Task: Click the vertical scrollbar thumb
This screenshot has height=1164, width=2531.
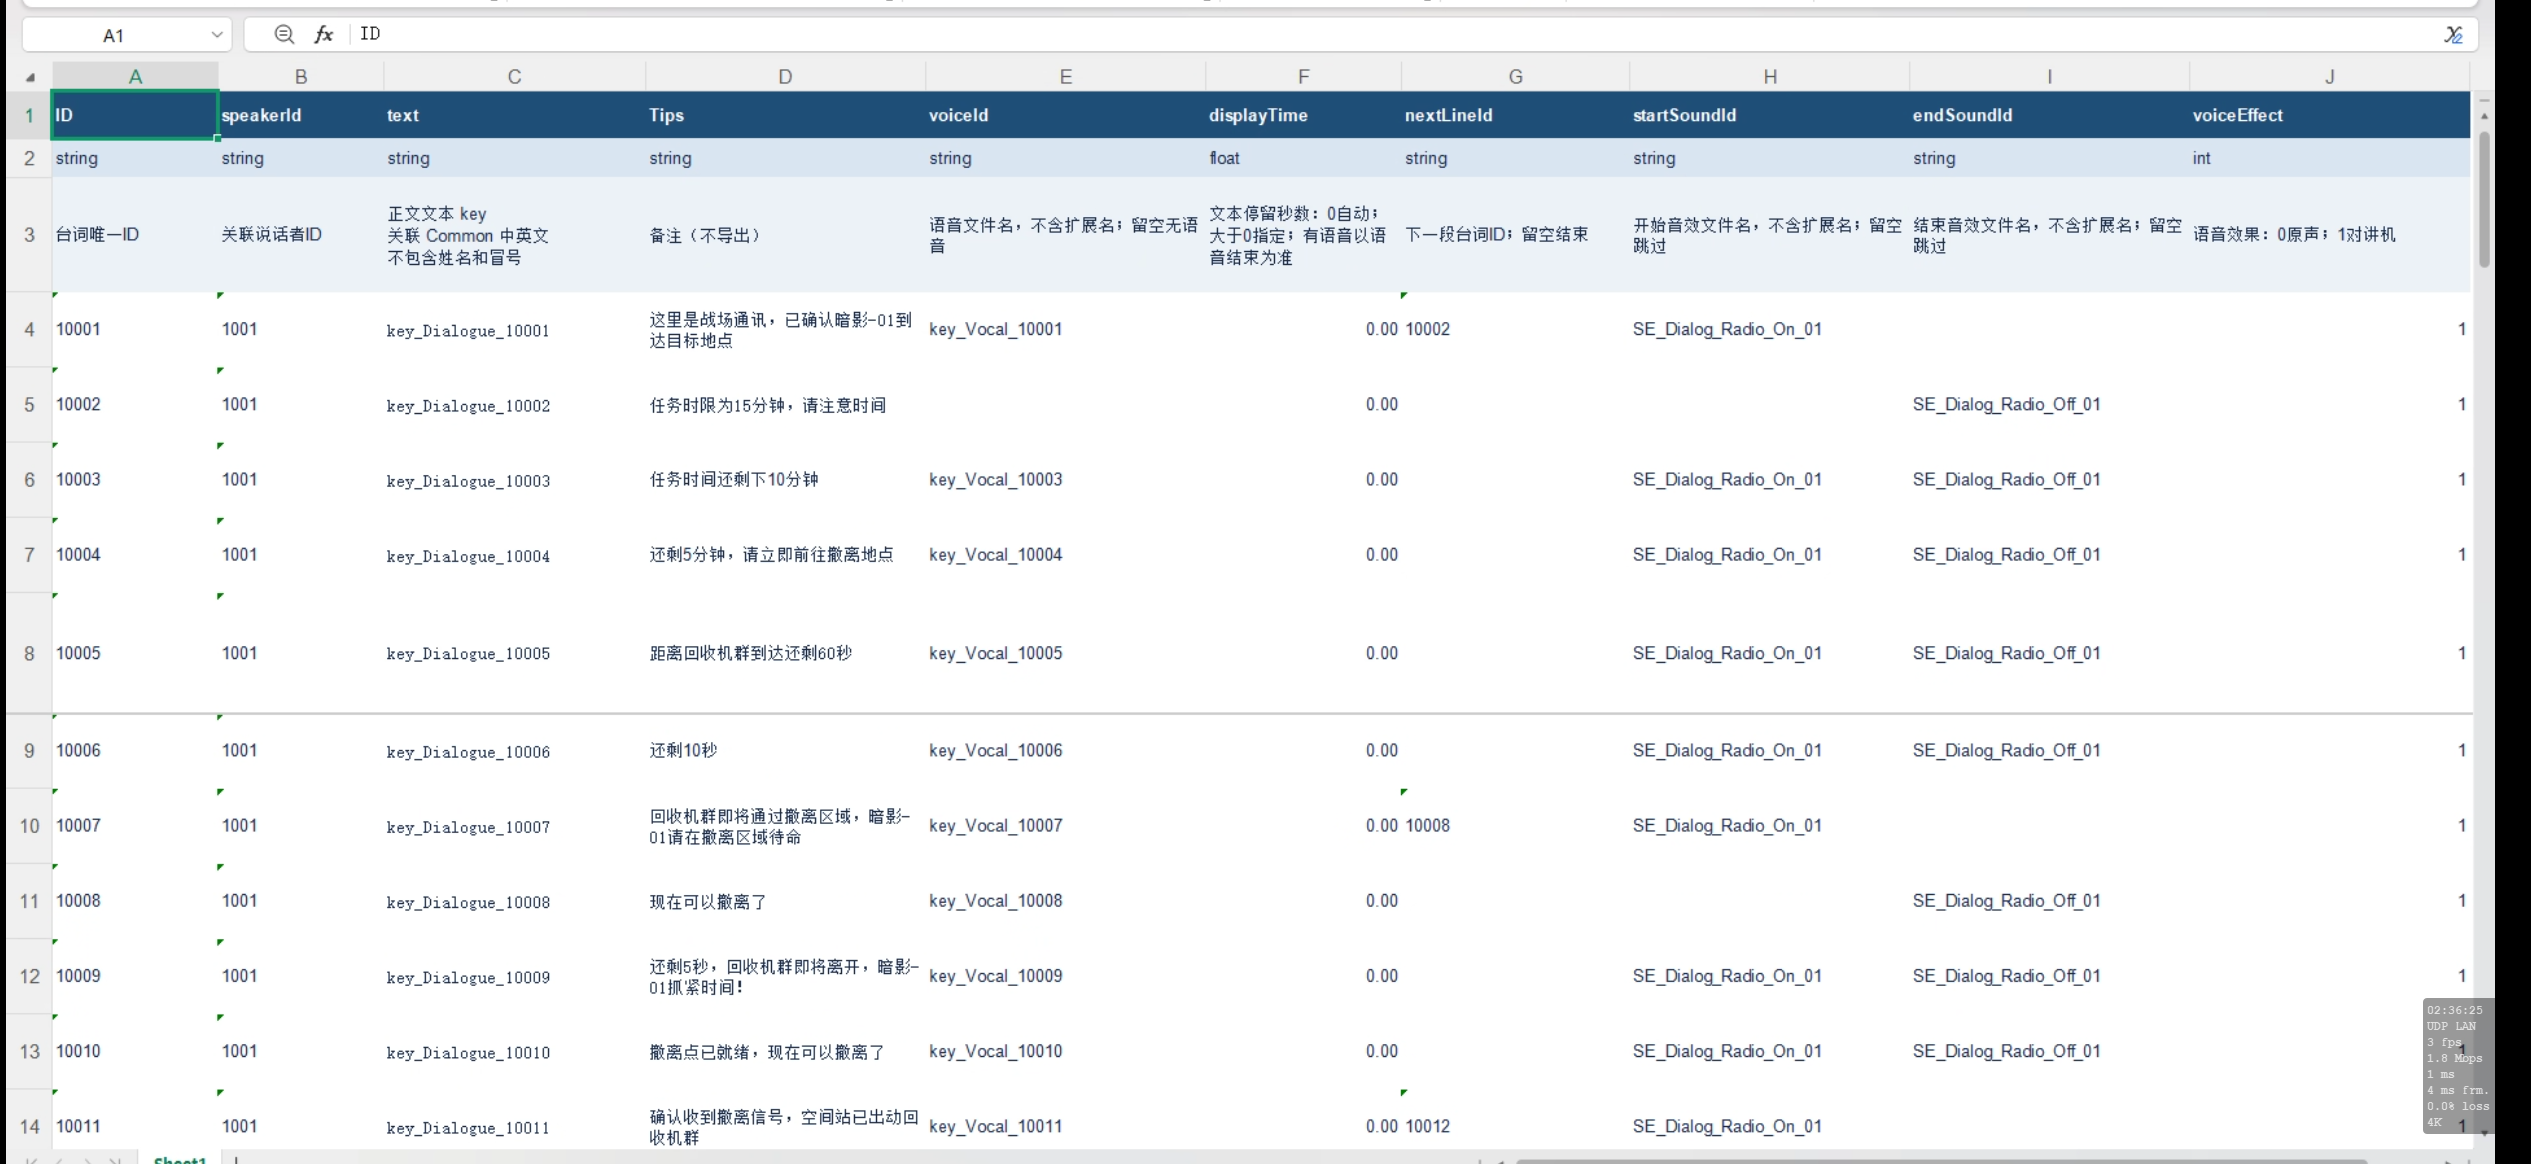Action: coord(2484,199)
